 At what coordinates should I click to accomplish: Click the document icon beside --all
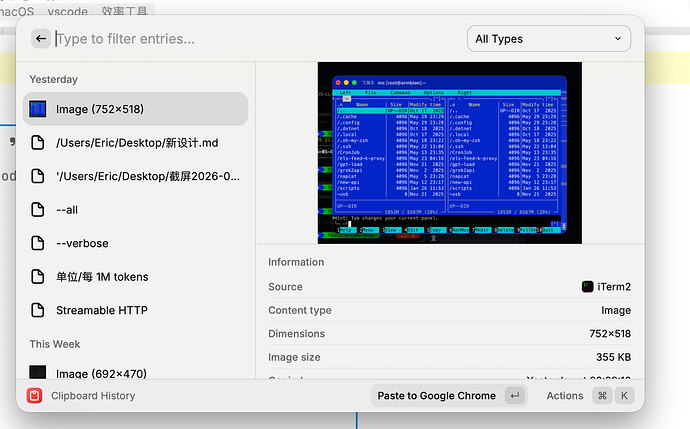tap(38, 209)
